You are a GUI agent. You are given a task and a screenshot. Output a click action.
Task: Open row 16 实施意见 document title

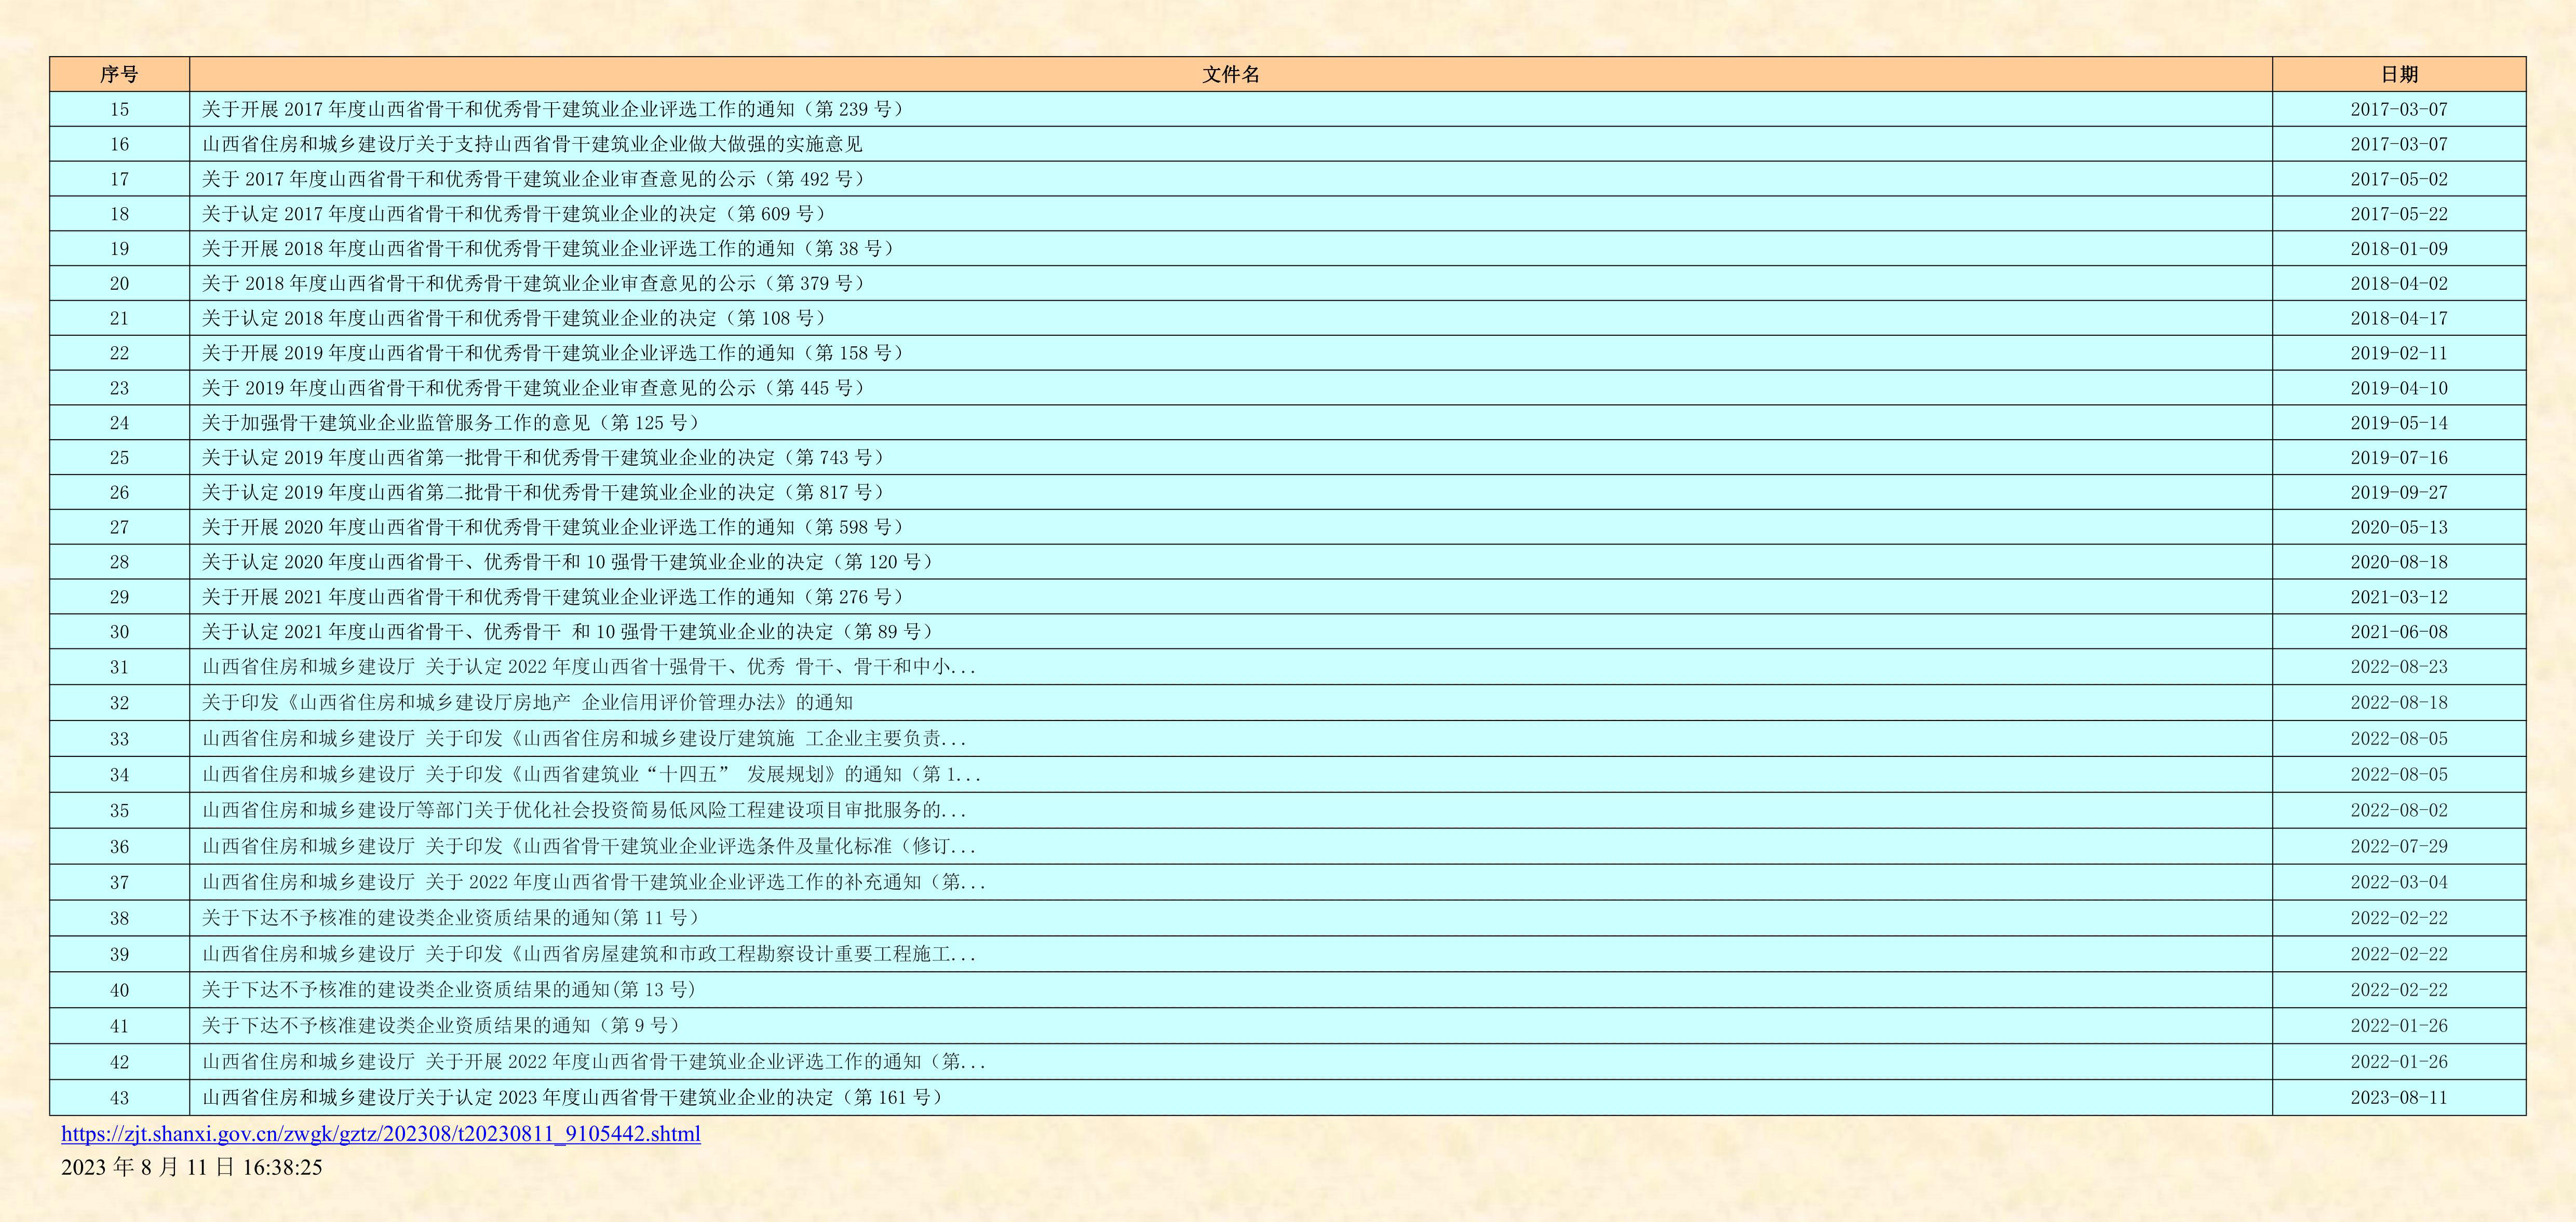532,144
